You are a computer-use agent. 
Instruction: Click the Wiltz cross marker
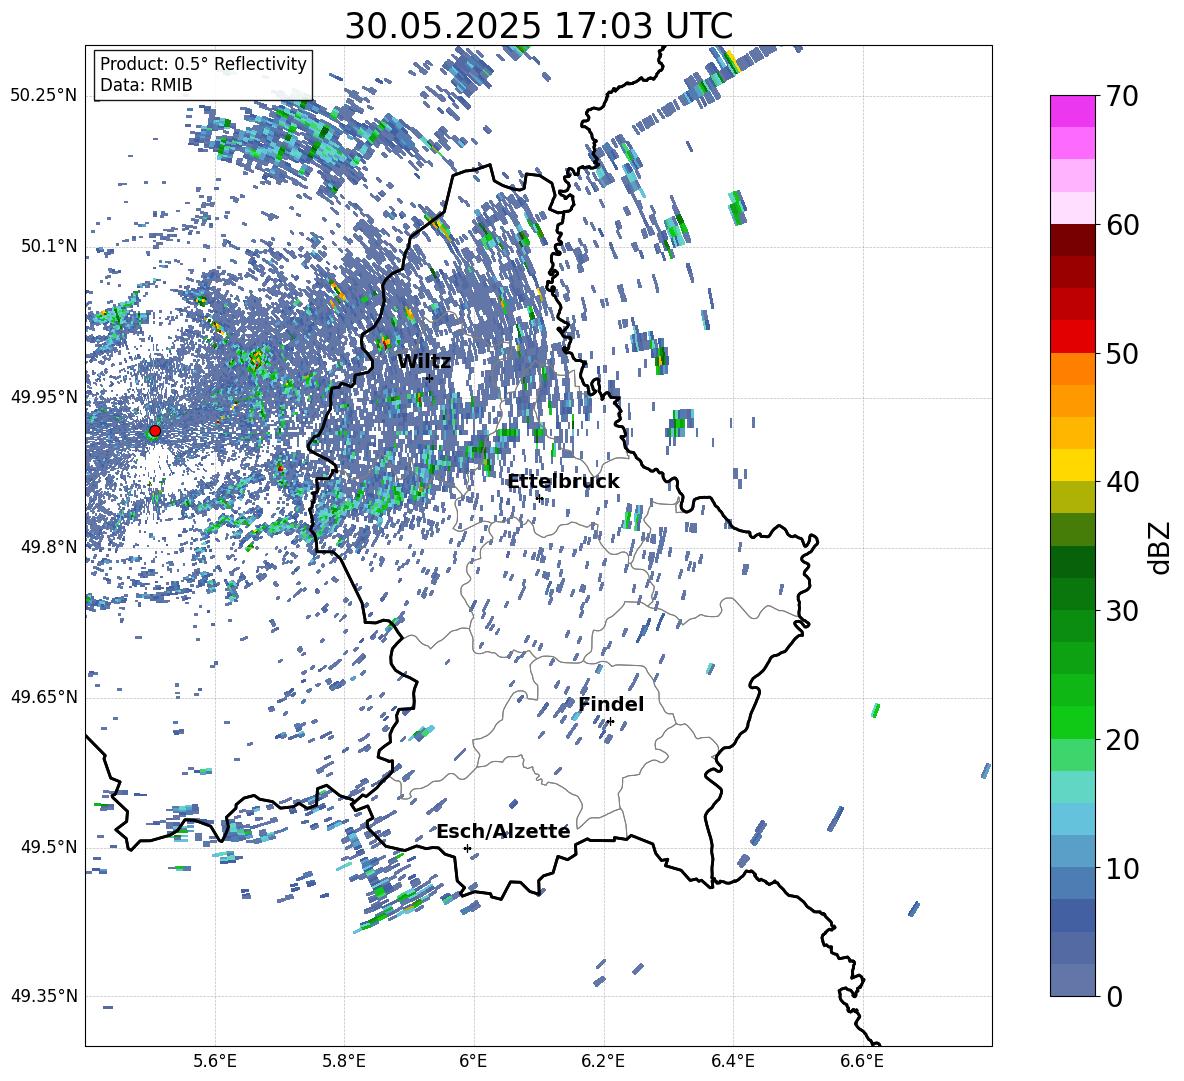(429, 378)
